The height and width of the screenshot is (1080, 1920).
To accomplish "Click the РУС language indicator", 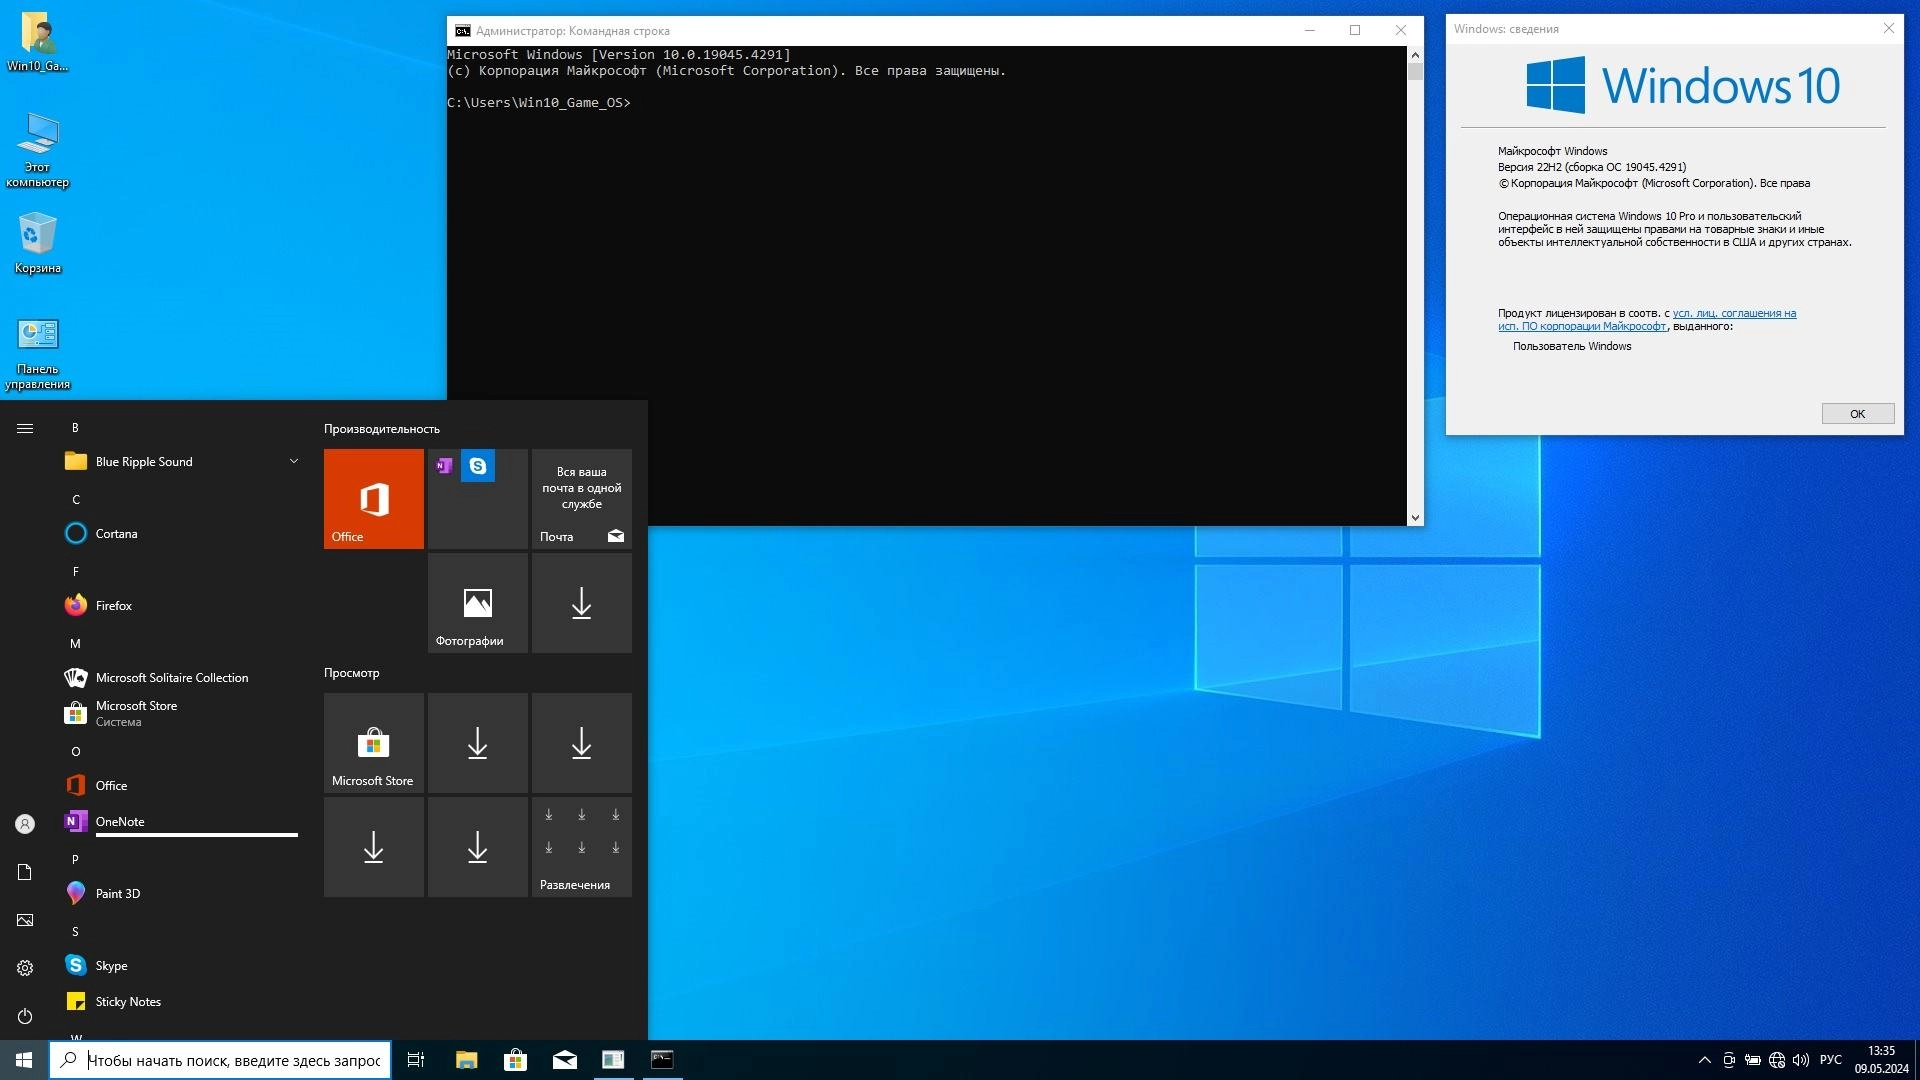I will click(1830, 1060).
